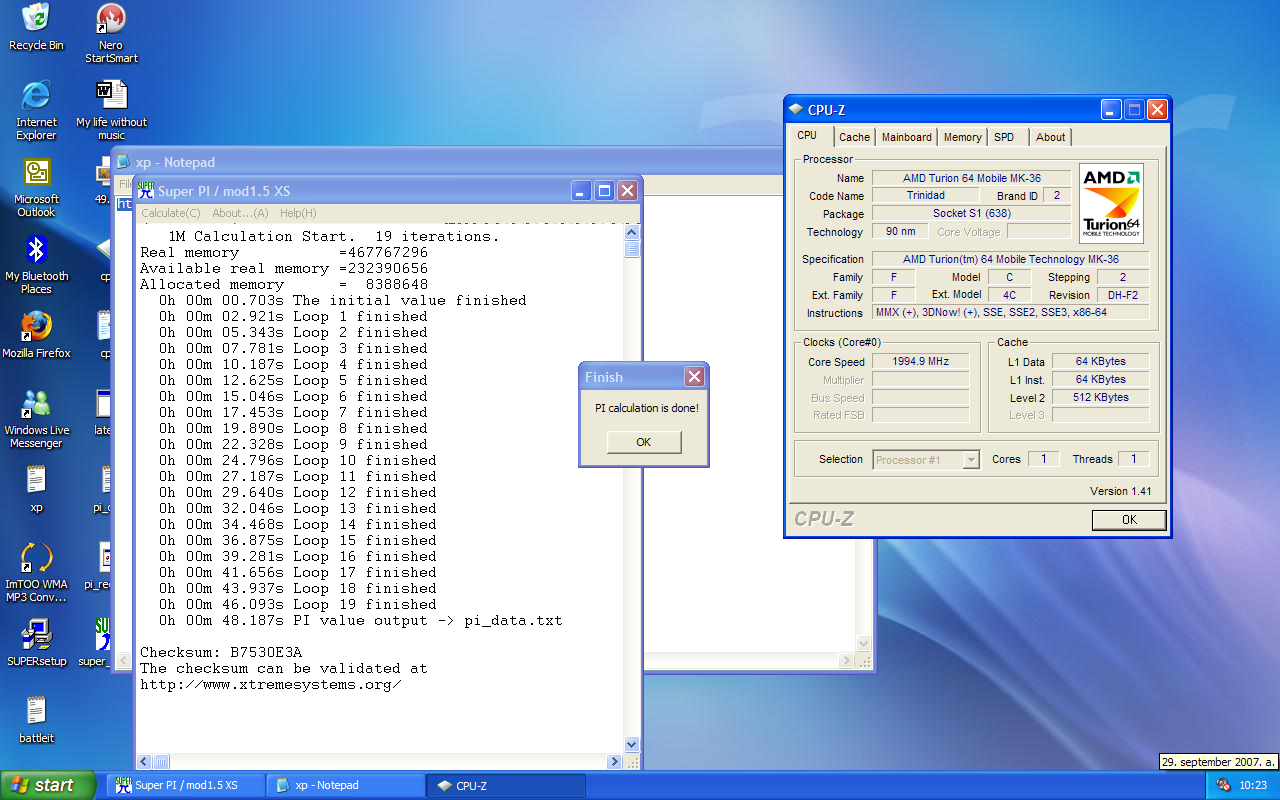The image size is (1280, 800).
Task: Switch to the Cache tab in CPU-Z
Action: point(854,137)
